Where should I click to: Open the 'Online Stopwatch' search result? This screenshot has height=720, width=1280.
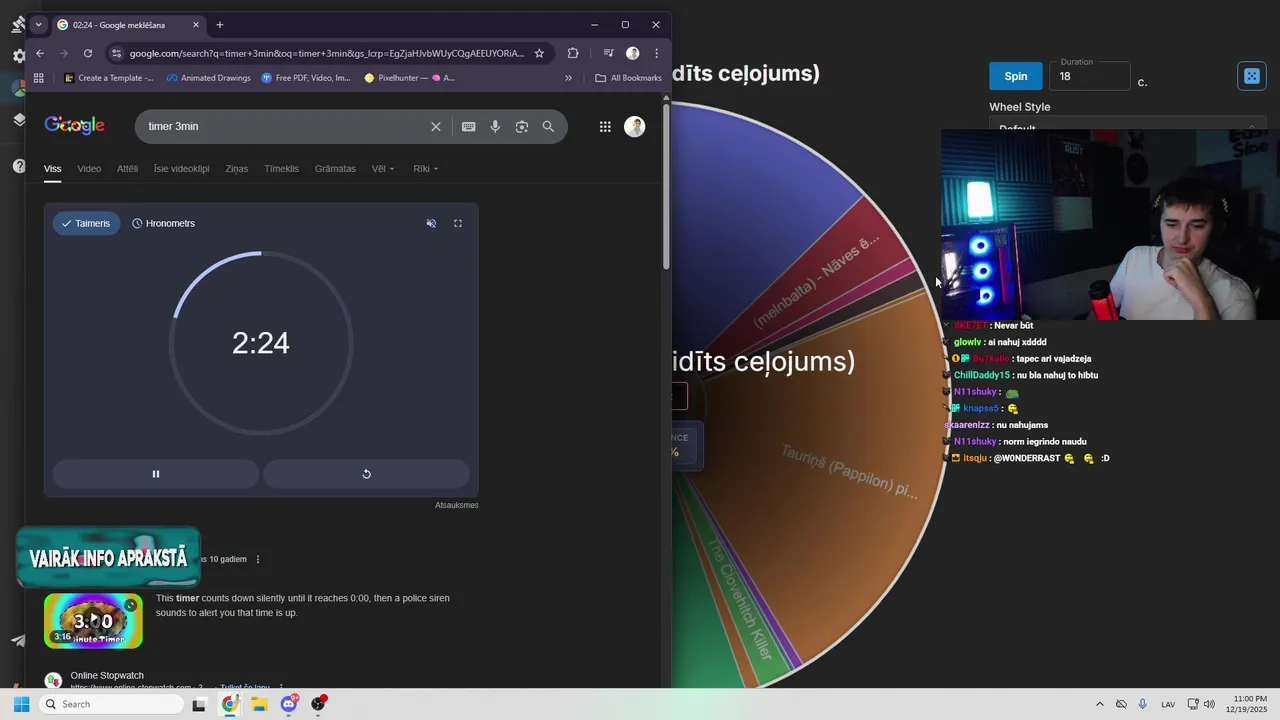[107, 676]
